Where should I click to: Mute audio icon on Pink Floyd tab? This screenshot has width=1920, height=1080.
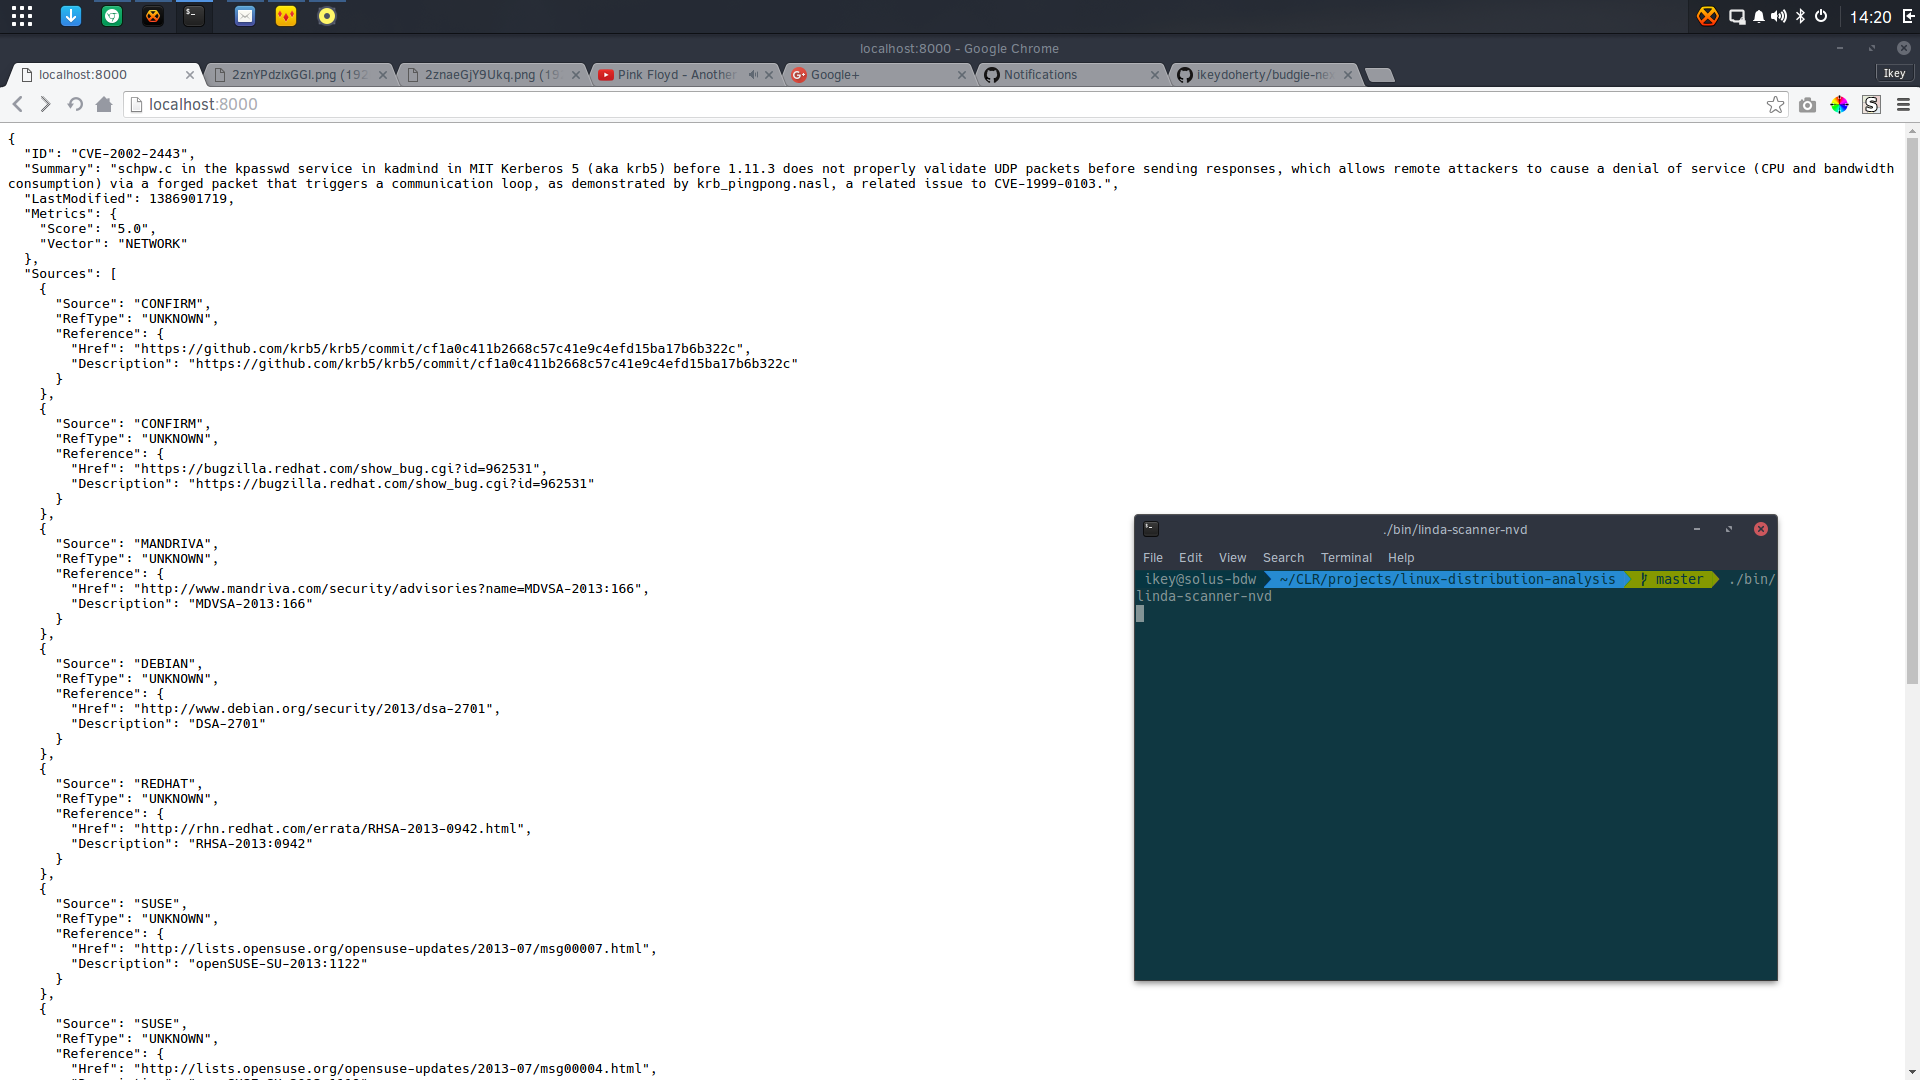[x=753, y=75]
